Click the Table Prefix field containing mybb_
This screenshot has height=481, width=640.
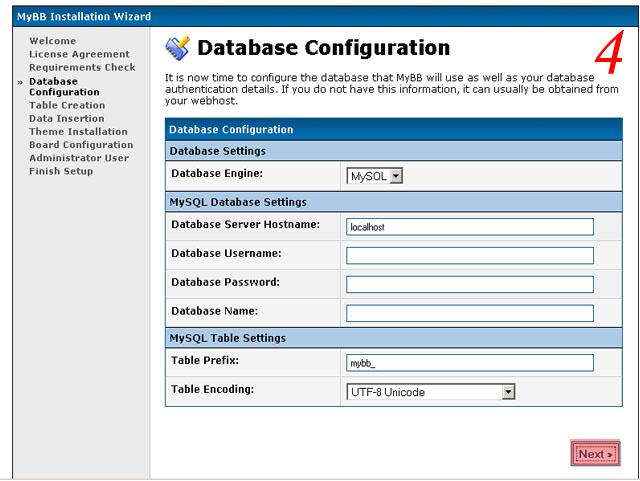pyautogui.click(x=470, y=363)
